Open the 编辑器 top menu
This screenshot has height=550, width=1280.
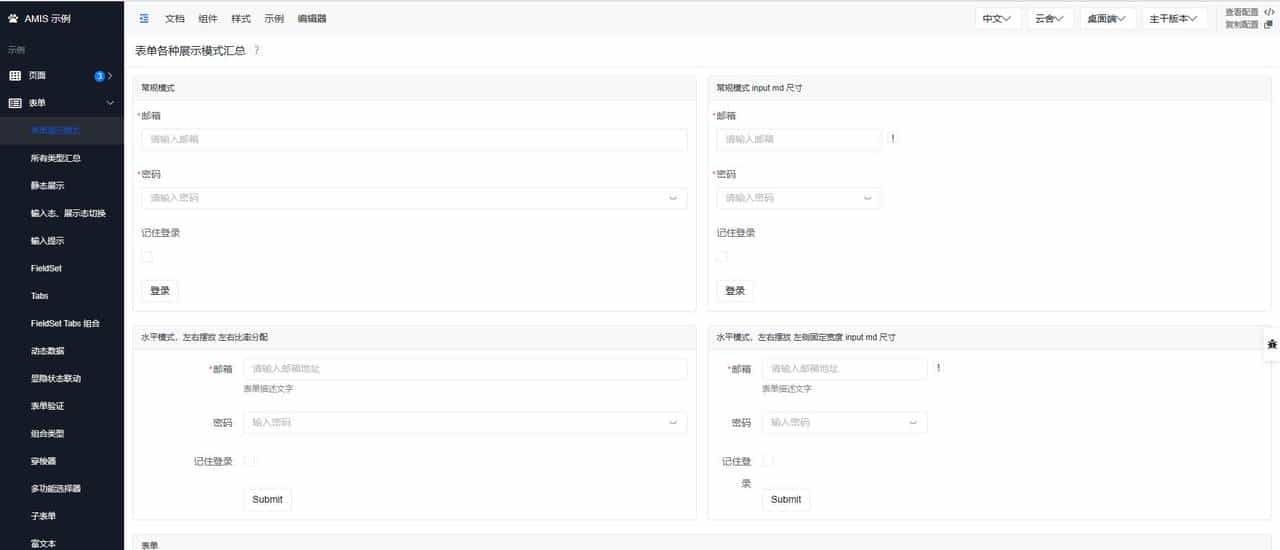(x=312, y=18)
